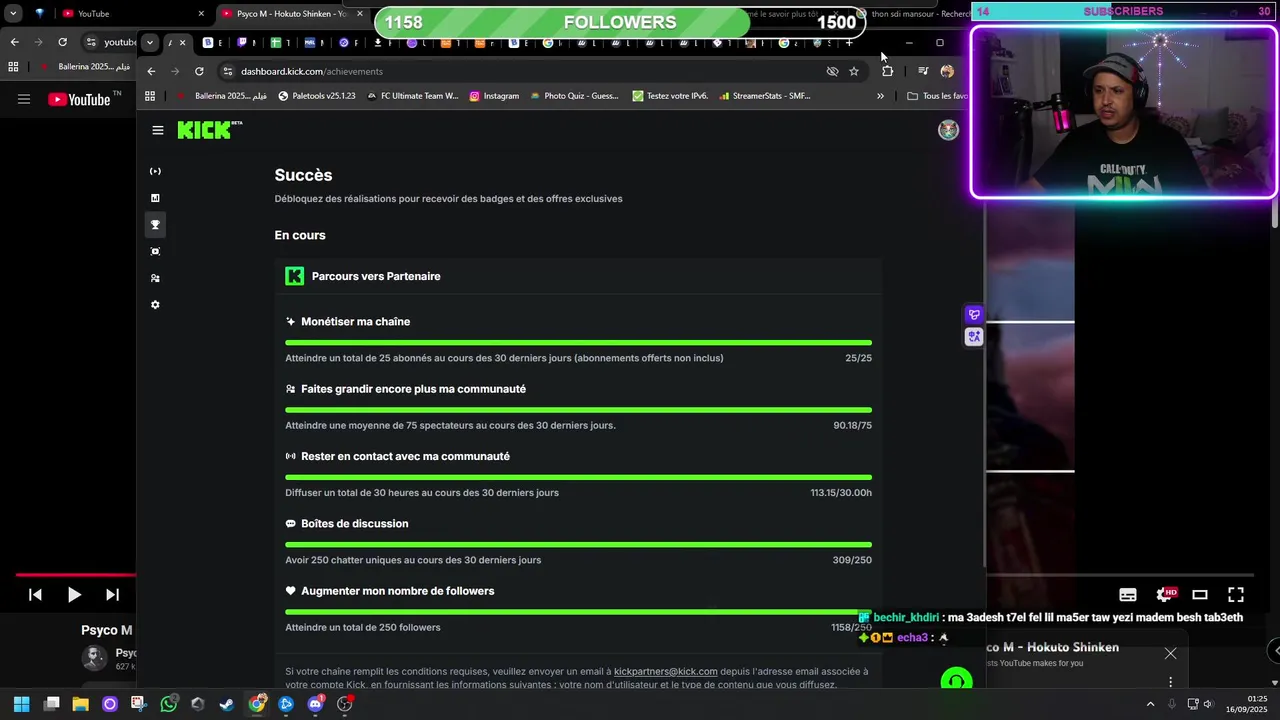Open the YouTube hamburger guide menu
Image resolution: width=1280 pixels, height=720 pixels.
(x=24, y=99)
